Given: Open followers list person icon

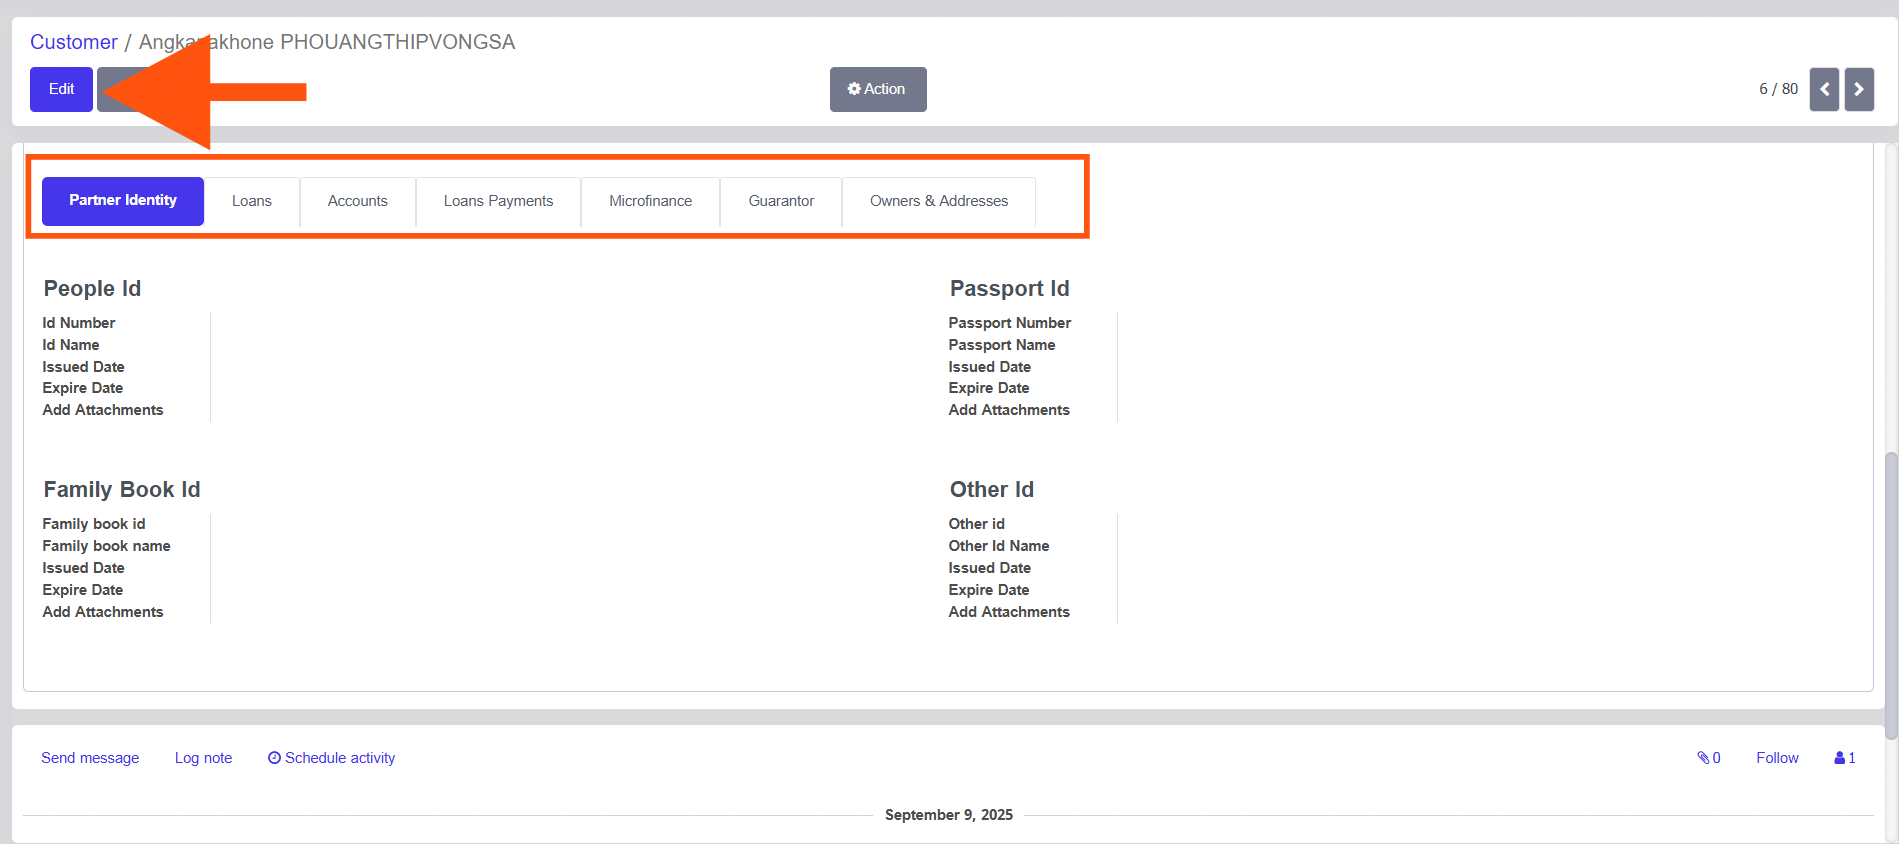Looking at the screenshot, I should 1844,758.
